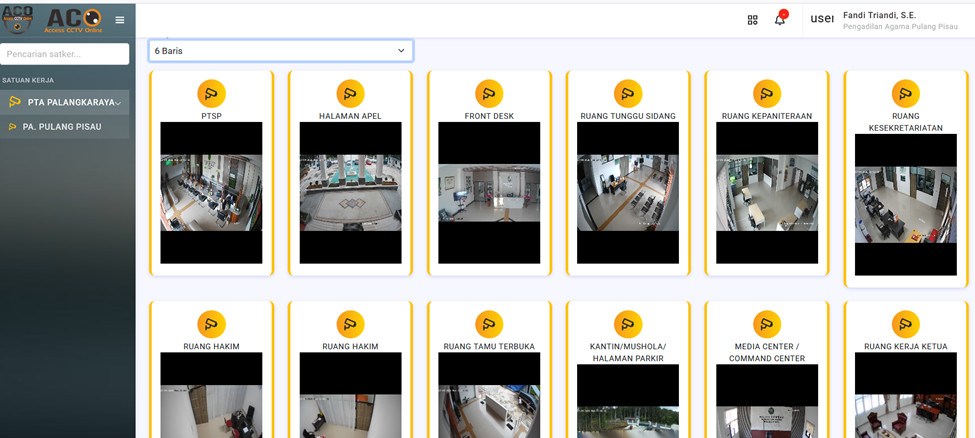975x438 pixels.
Task: Click the Ruang Tunggu Sidang camera icon
Action: coord(628,94)
